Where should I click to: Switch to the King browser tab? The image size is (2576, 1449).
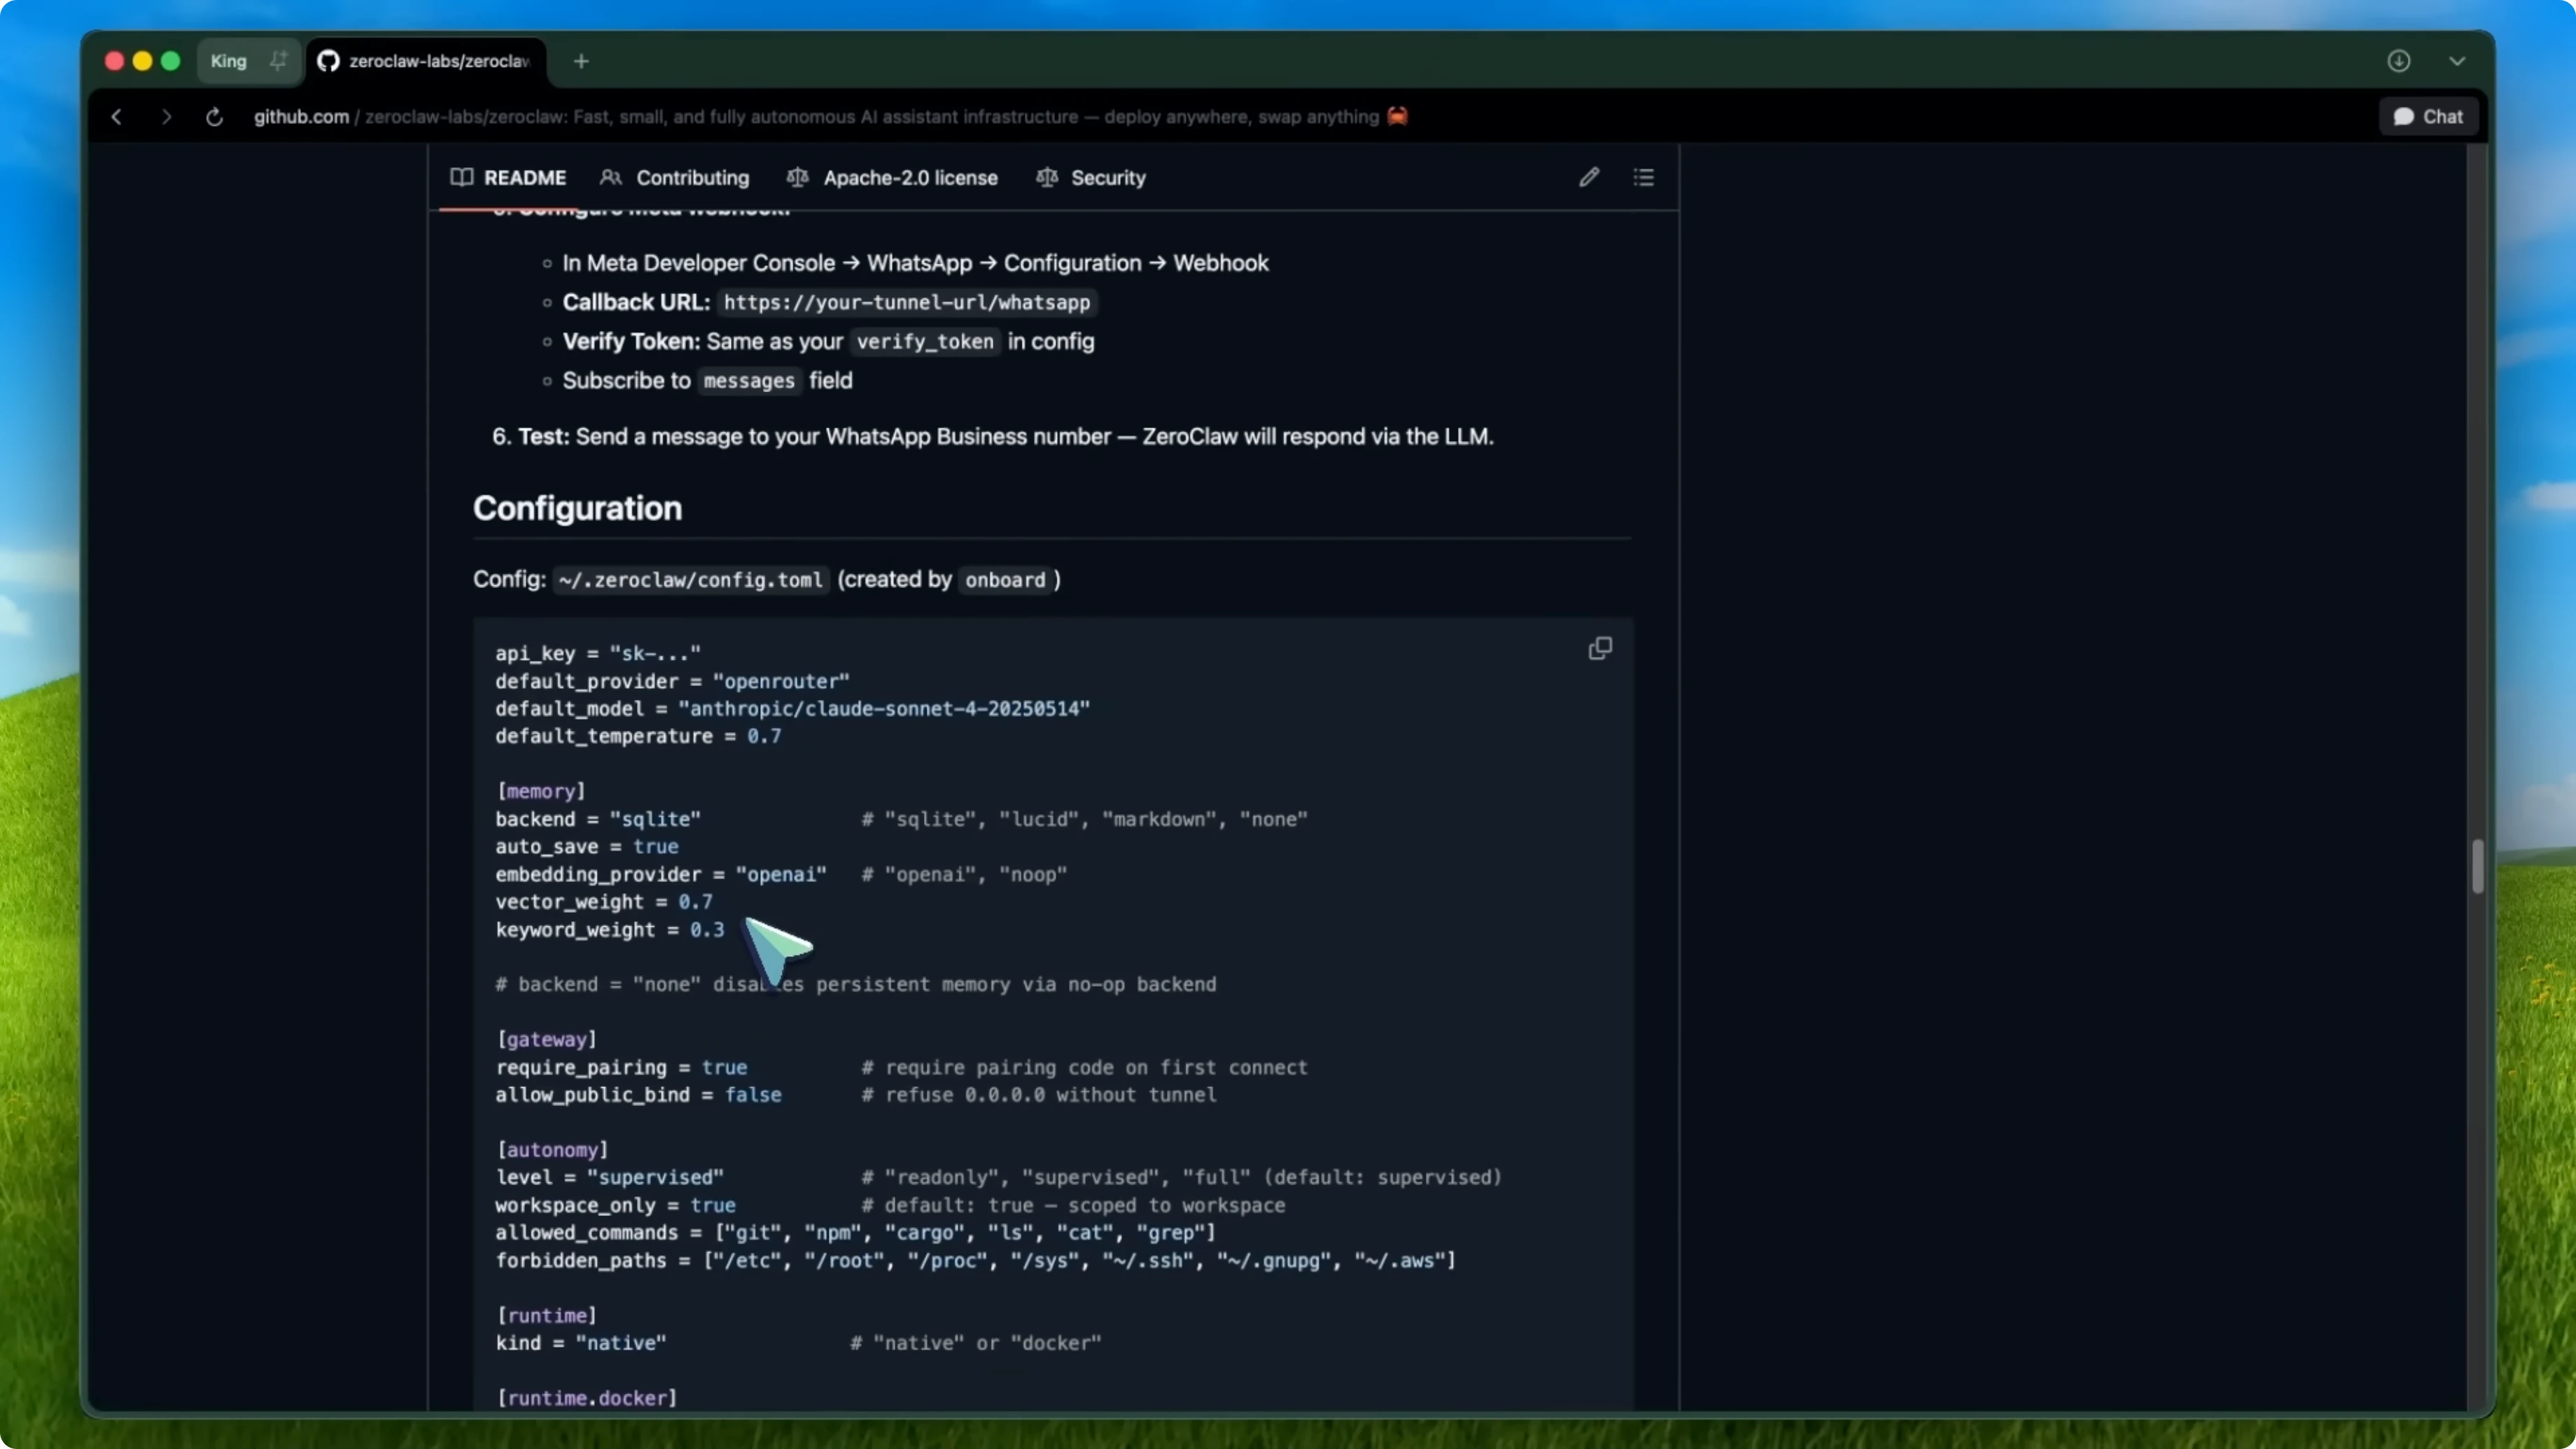[x=228, y=61]
